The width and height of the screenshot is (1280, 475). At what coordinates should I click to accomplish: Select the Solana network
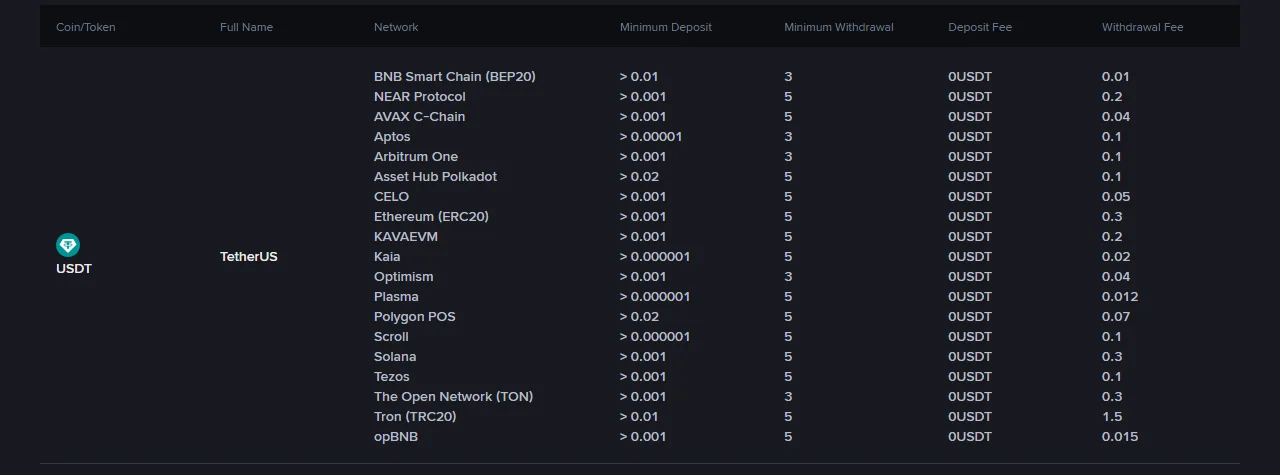[395, 357]
